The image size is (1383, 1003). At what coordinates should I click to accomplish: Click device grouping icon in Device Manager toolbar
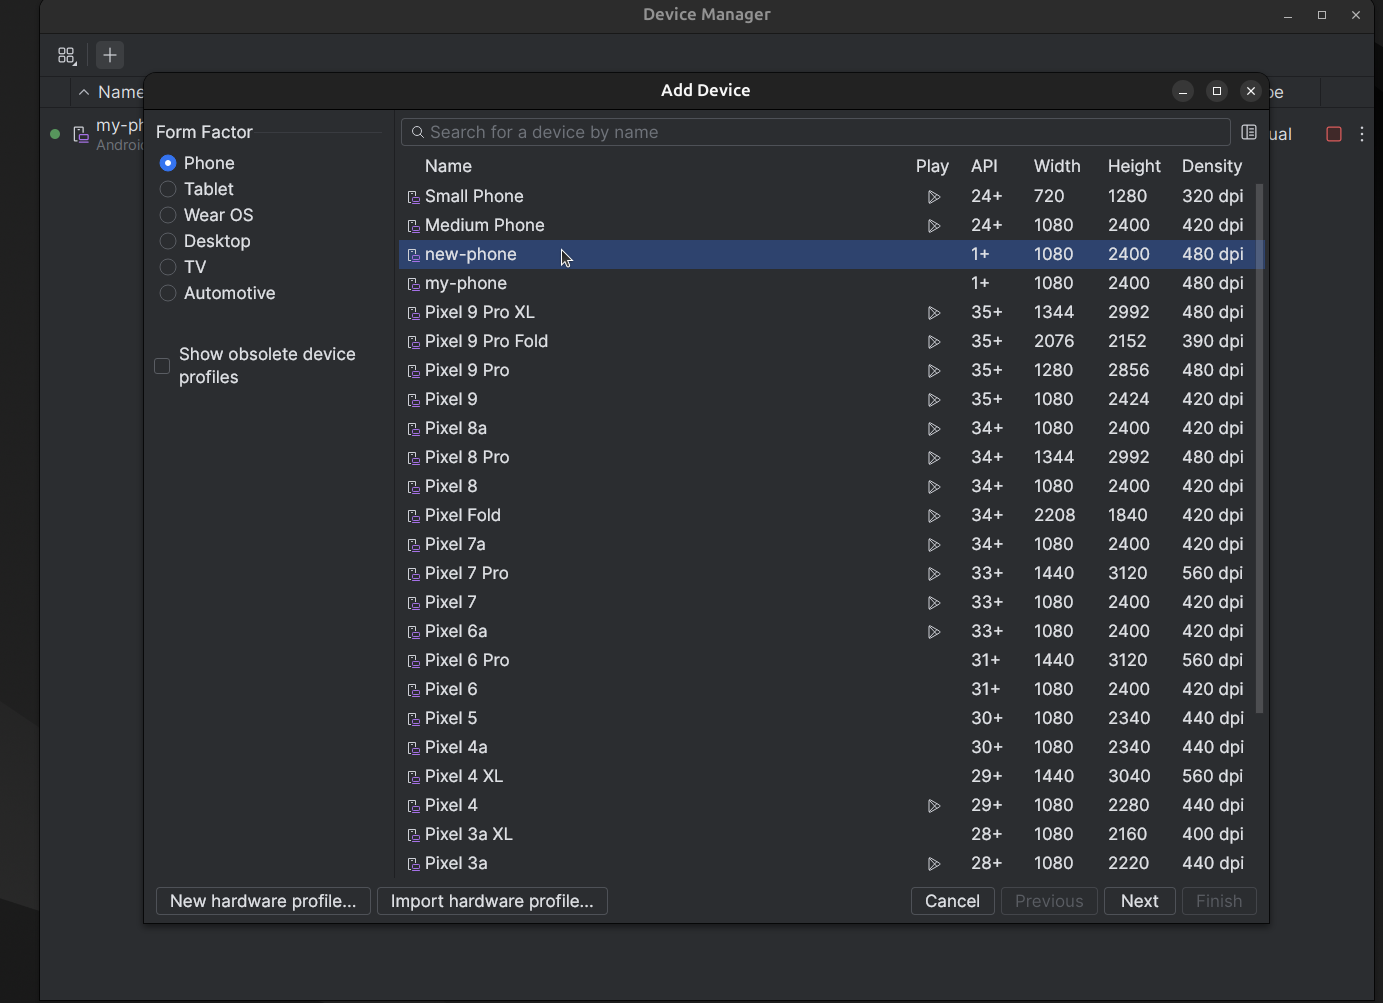(66, 55)
